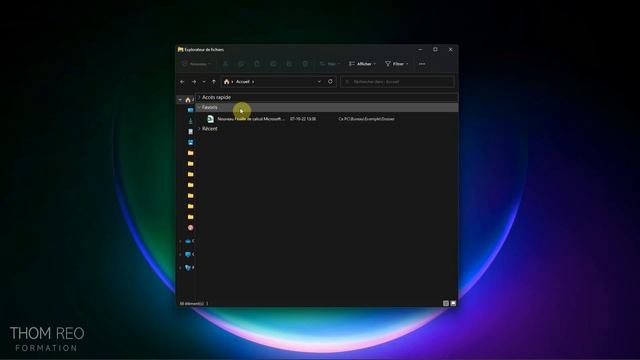Click the Delete trash icon in the toolbar
This screenshot has width=640, height=360.
tap(305, 64)
